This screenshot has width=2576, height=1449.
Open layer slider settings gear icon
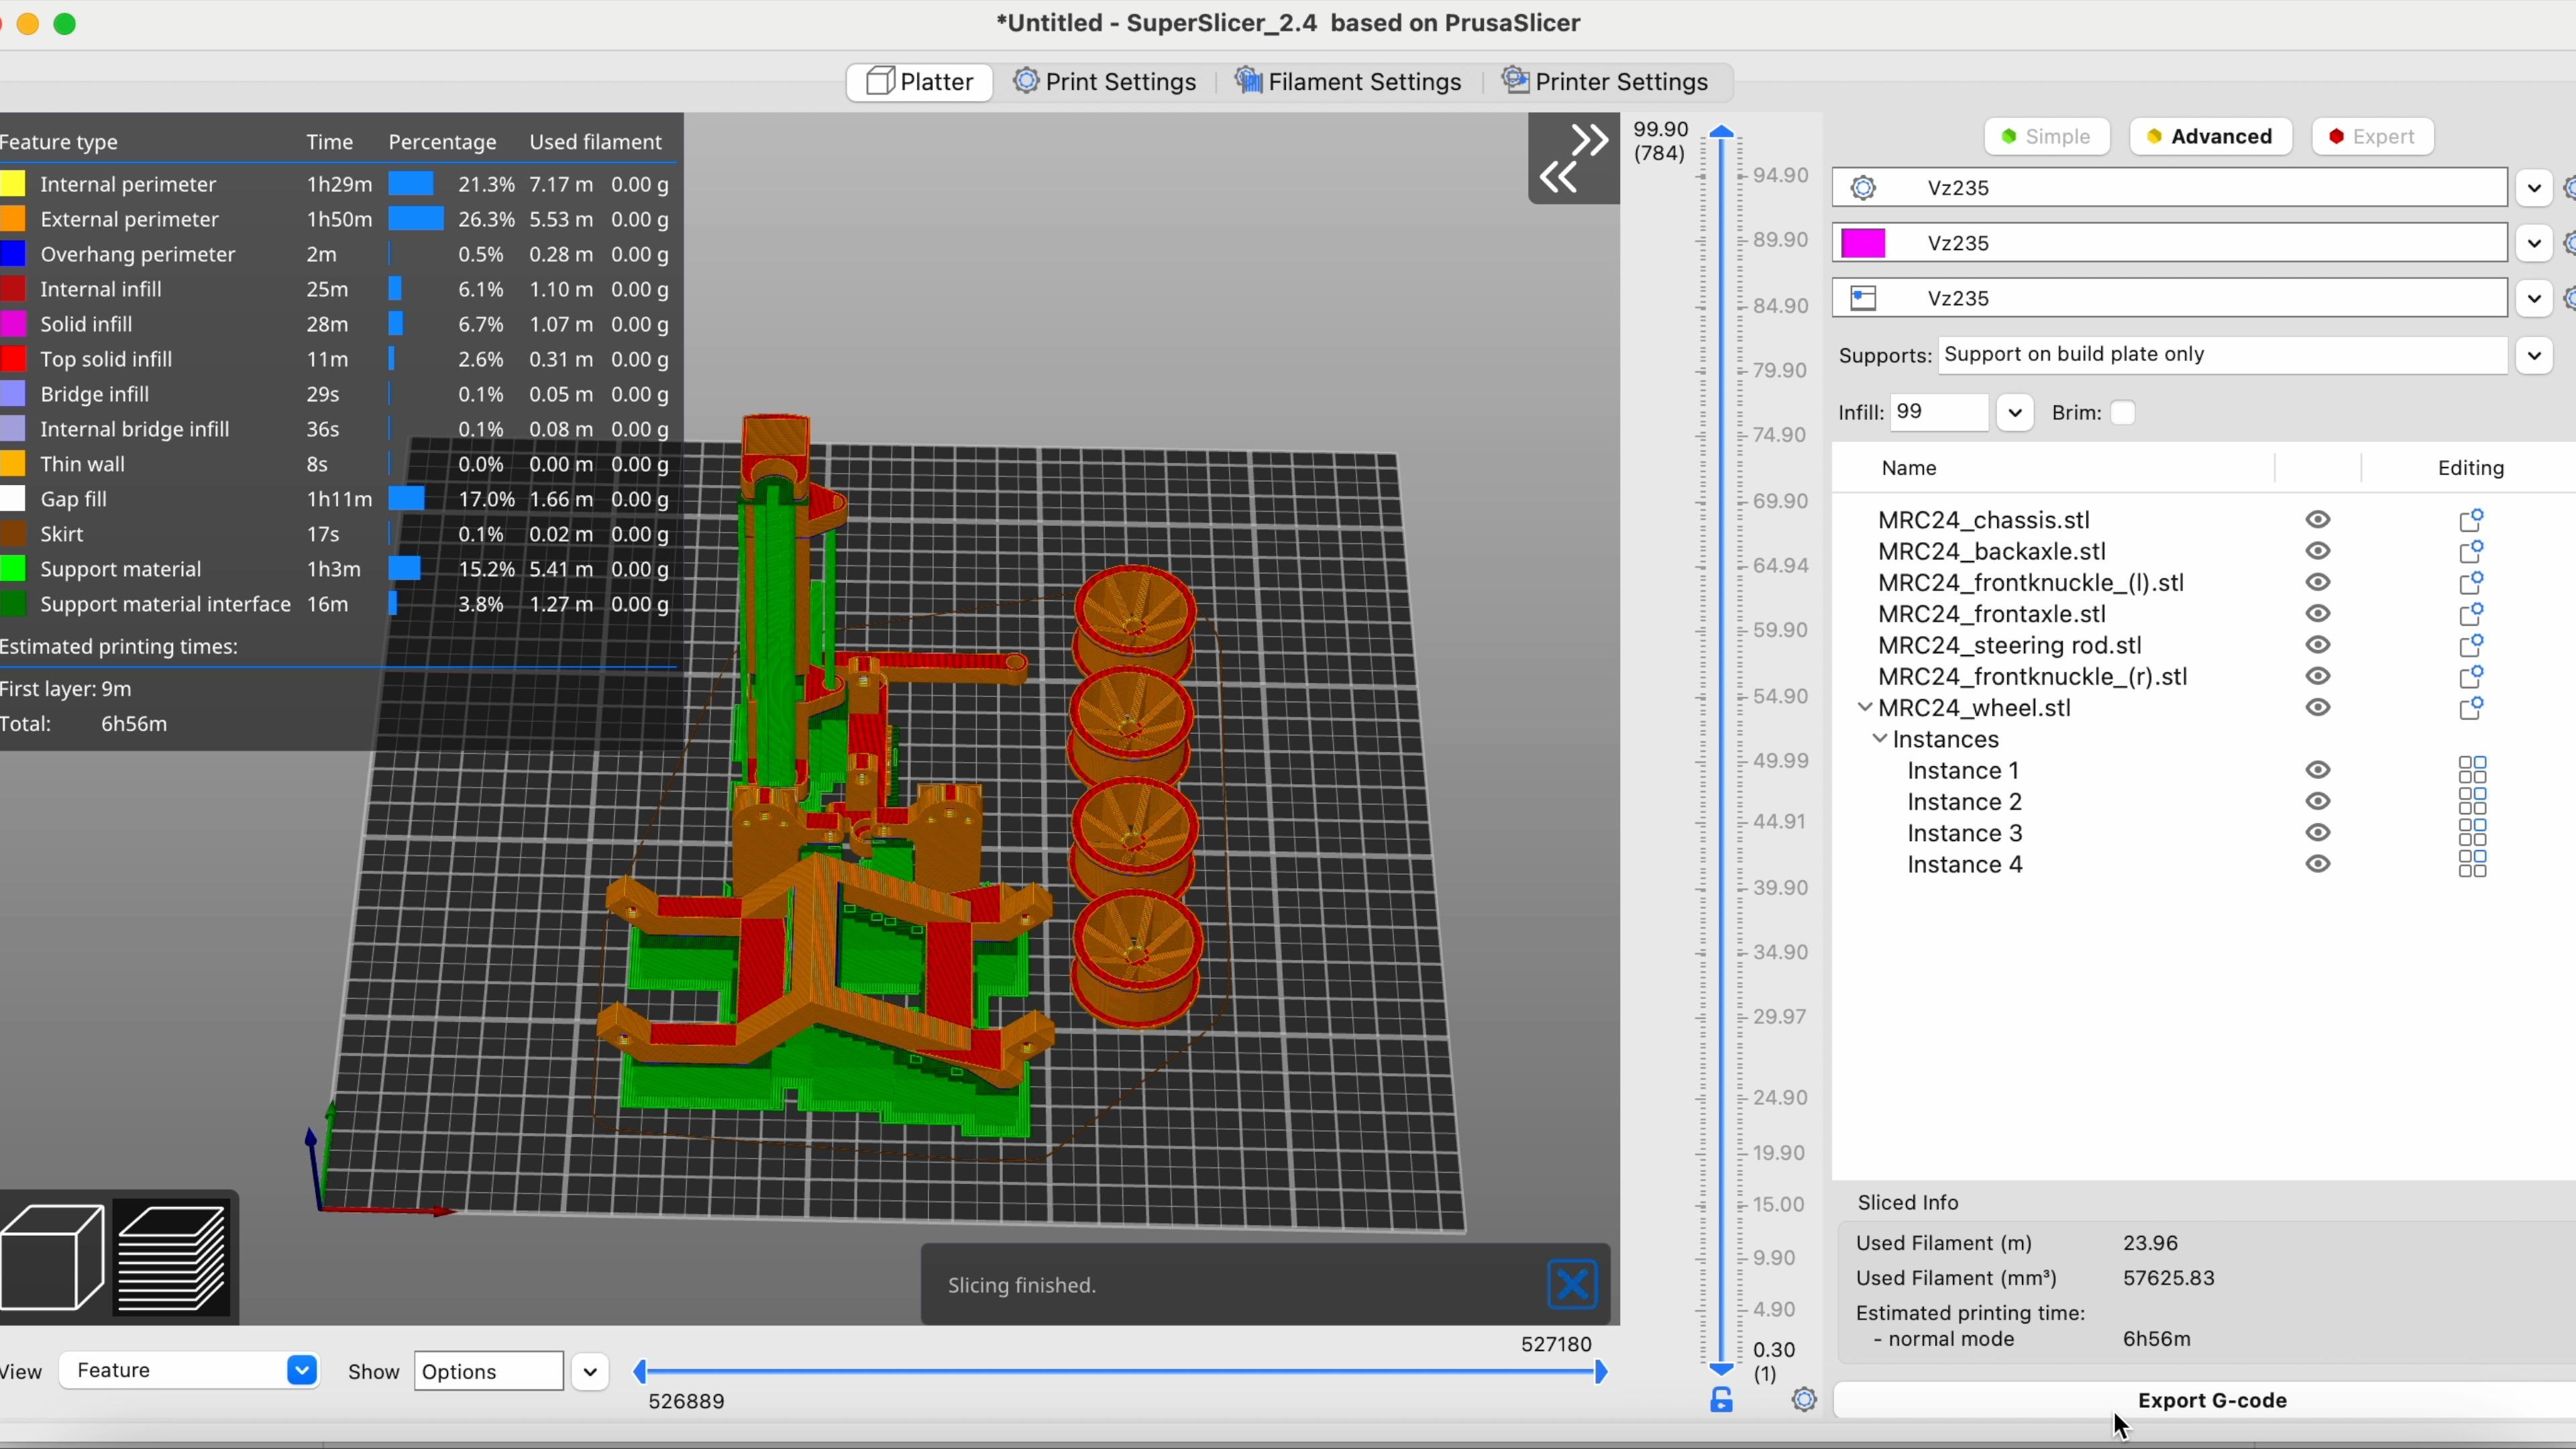click(1804, 1400)
